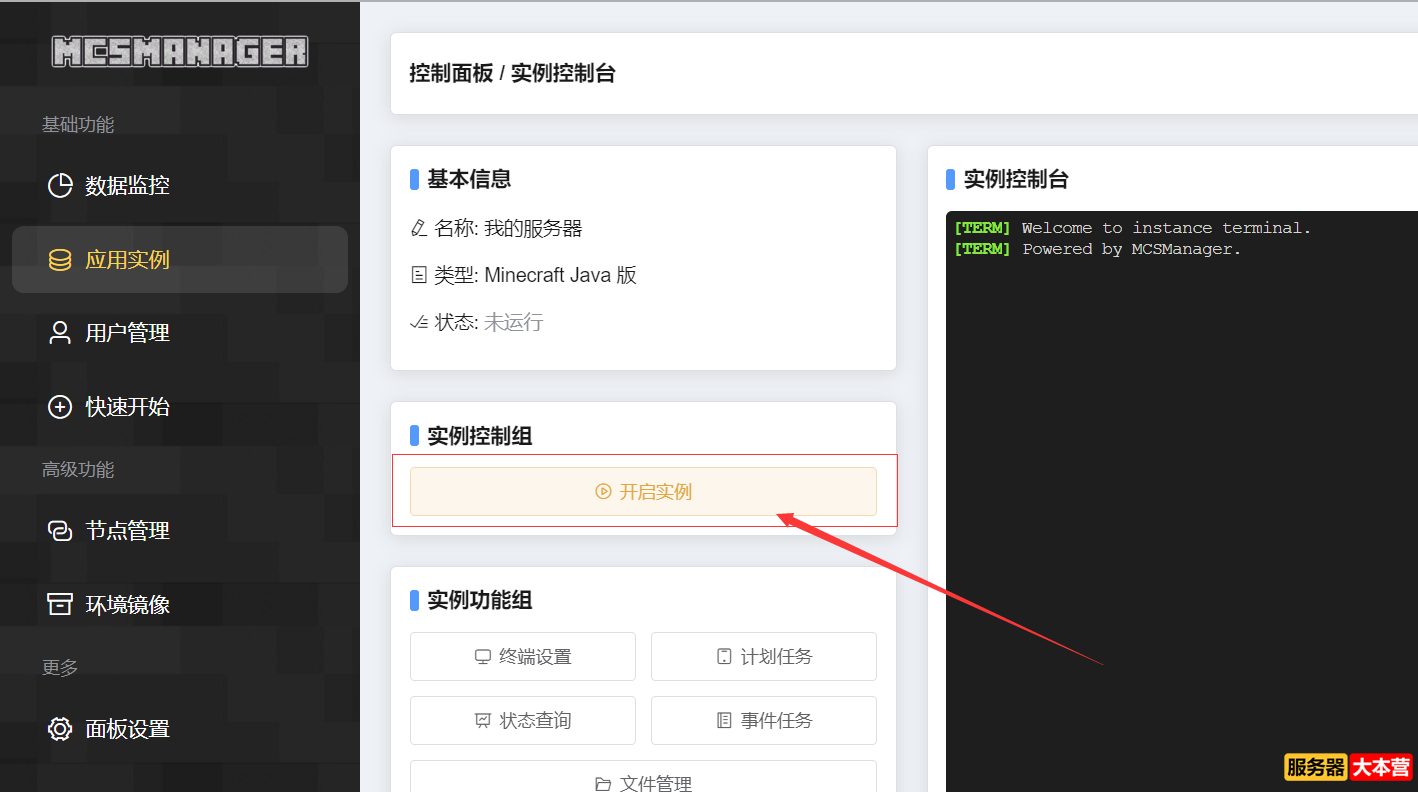Click the 环境镜像 container icon
Image resolution: width=1418 pixels, height=792 pixels.
click(60, 604)
